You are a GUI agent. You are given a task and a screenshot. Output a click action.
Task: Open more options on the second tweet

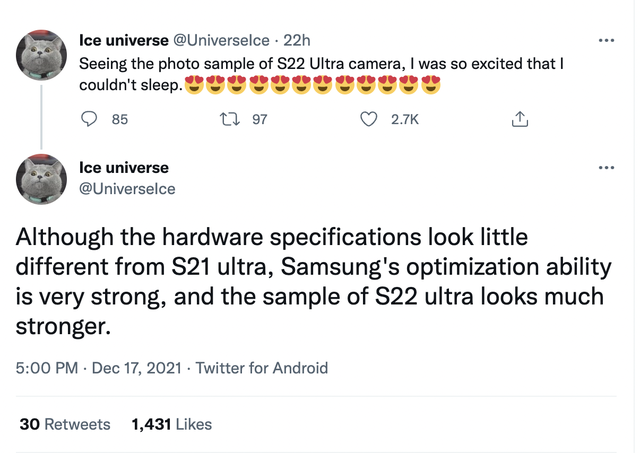604,168
